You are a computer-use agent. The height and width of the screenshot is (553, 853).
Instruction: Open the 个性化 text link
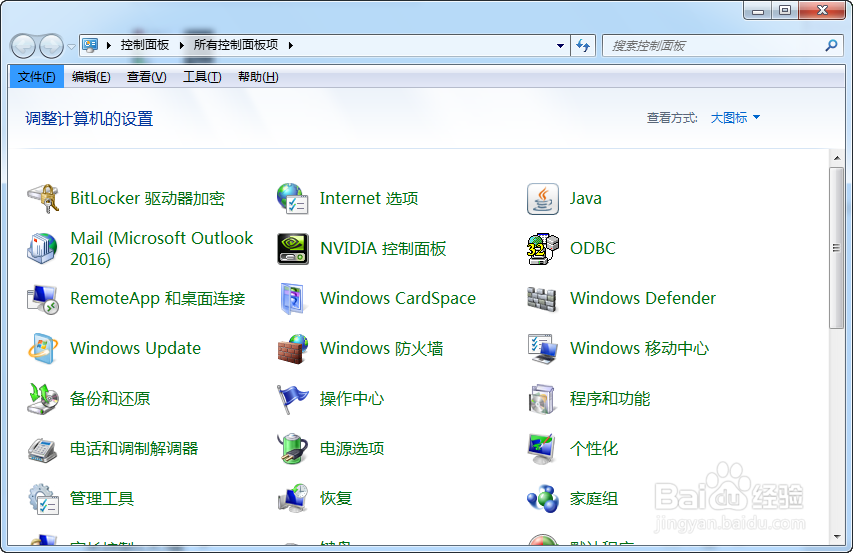tap(594, 449)
